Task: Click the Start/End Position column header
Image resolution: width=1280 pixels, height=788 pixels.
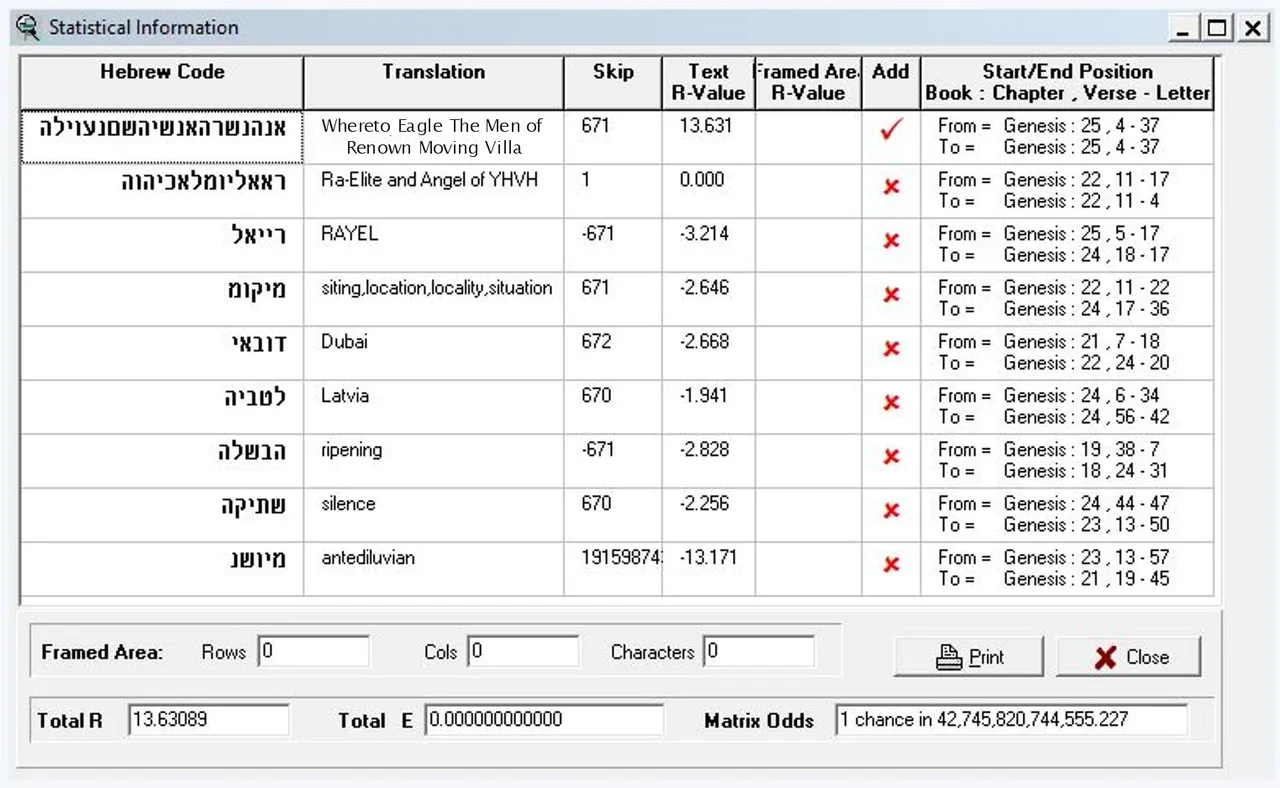Action: tap(1067, 82)
